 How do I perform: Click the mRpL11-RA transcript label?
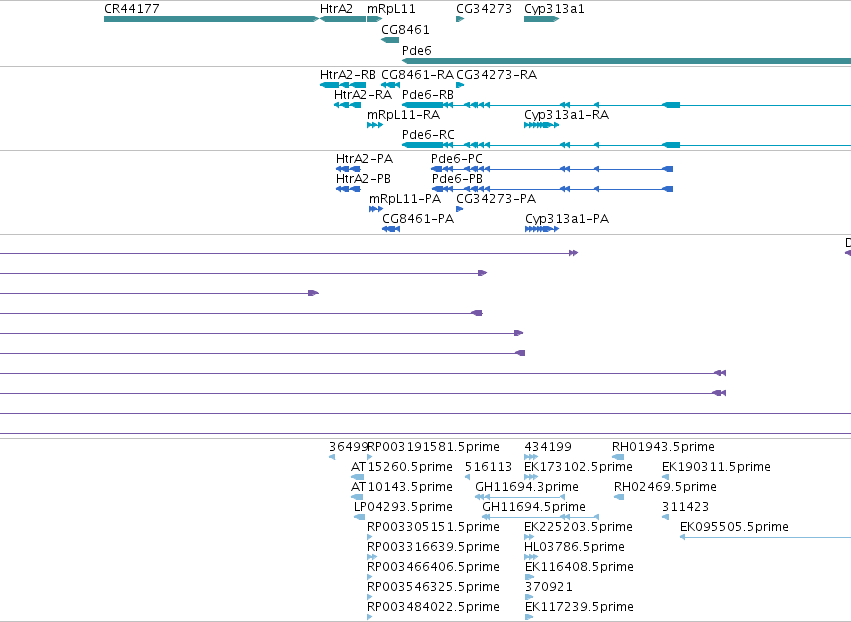(403, 115)
